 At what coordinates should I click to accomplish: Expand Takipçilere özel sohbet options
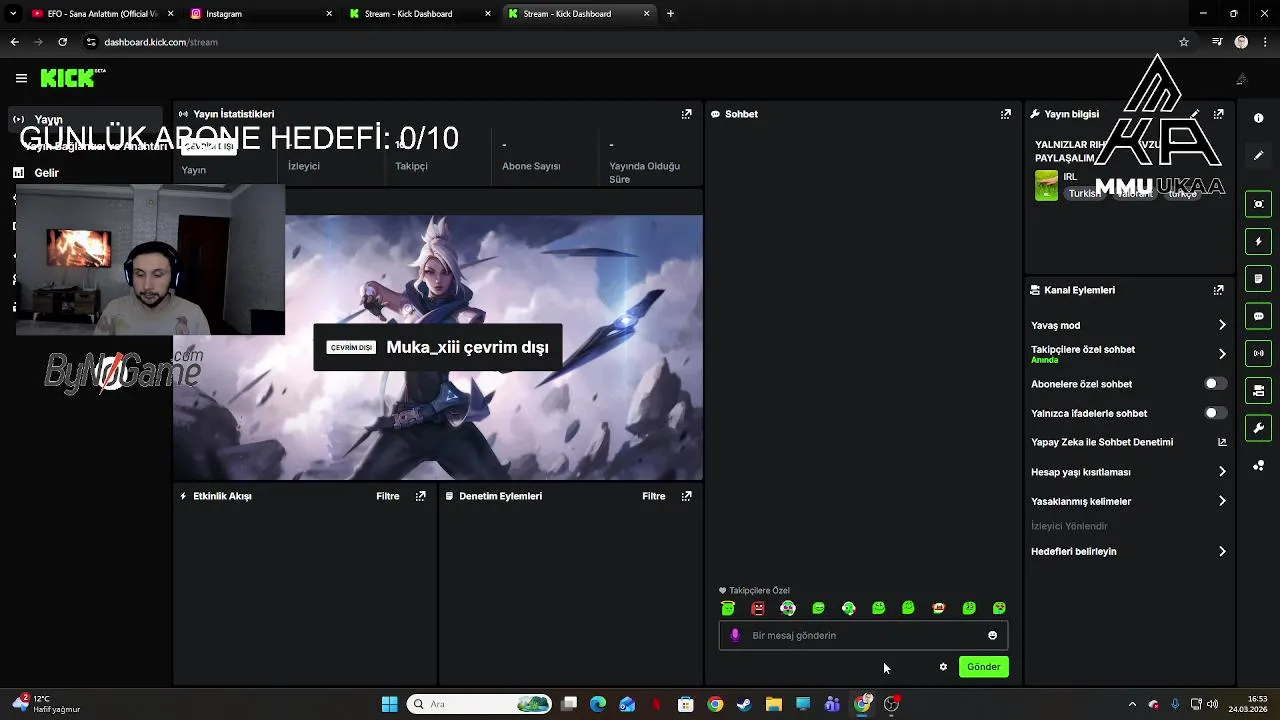coord(1128,354)
